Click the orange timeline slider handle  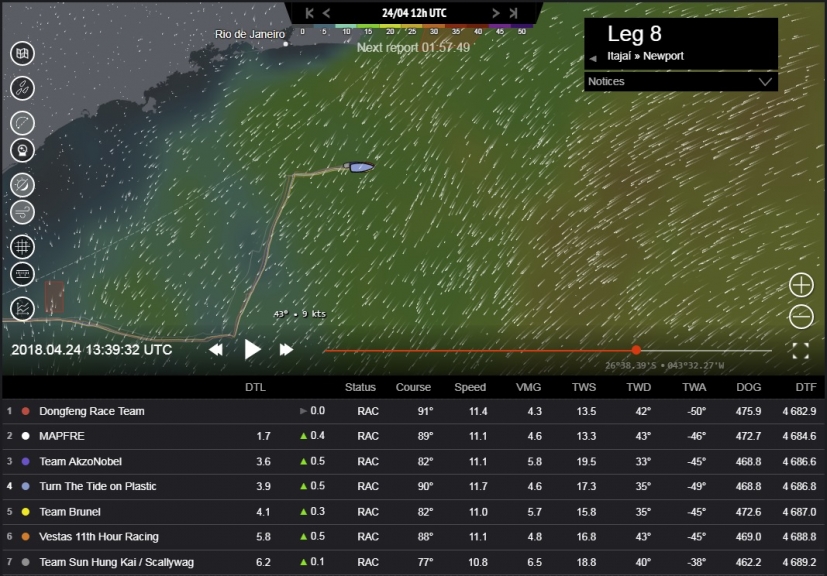pyautogui.click(x=636, y=350)
